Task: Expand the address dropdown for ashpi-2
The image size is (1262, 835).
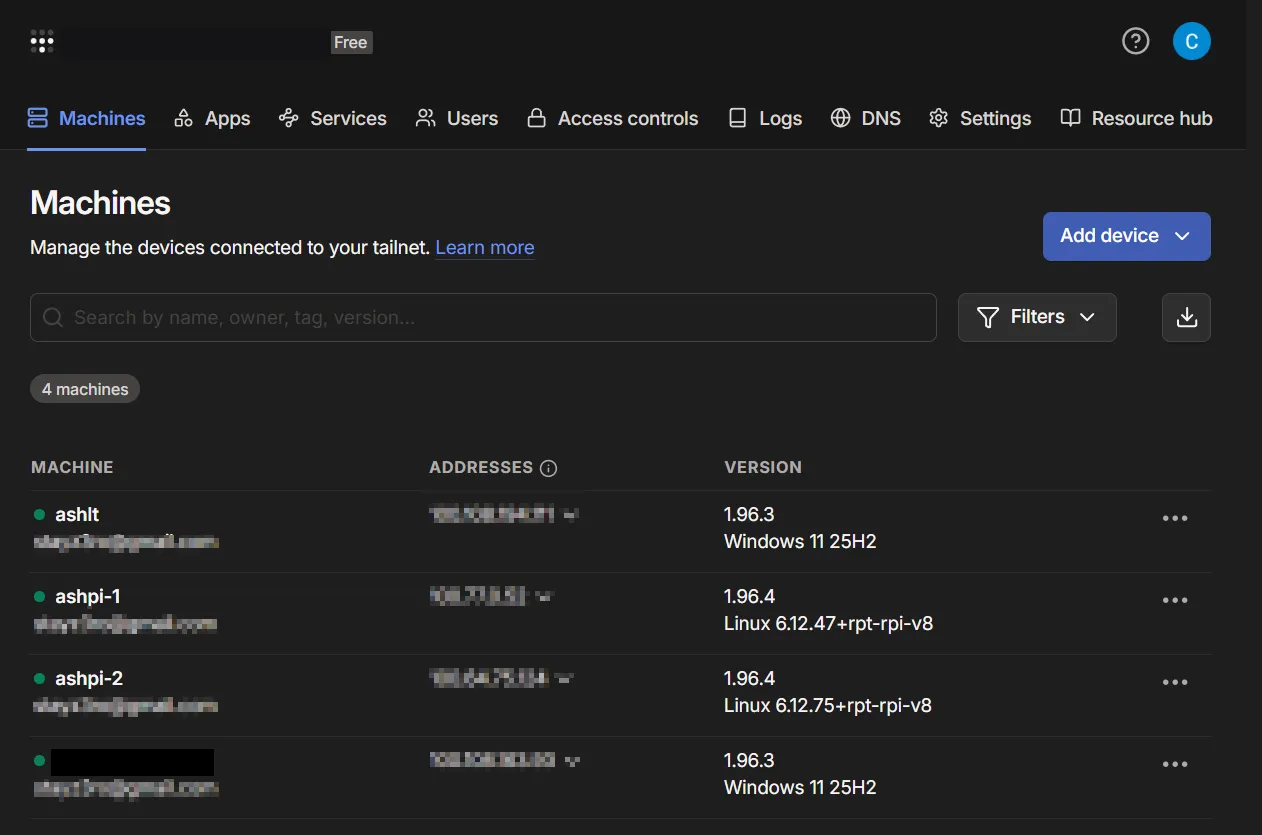Action: (565, 679)
